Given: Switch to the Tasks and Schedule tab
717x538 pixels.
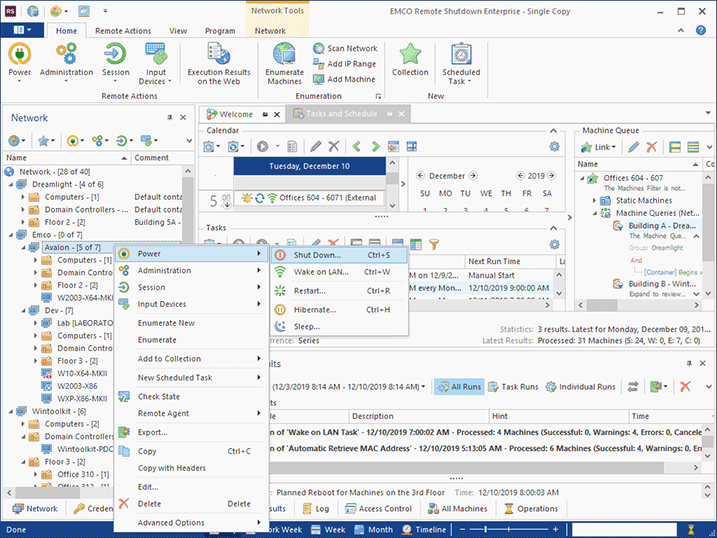Looking at the screenshot, I should (x=343, y=114).
